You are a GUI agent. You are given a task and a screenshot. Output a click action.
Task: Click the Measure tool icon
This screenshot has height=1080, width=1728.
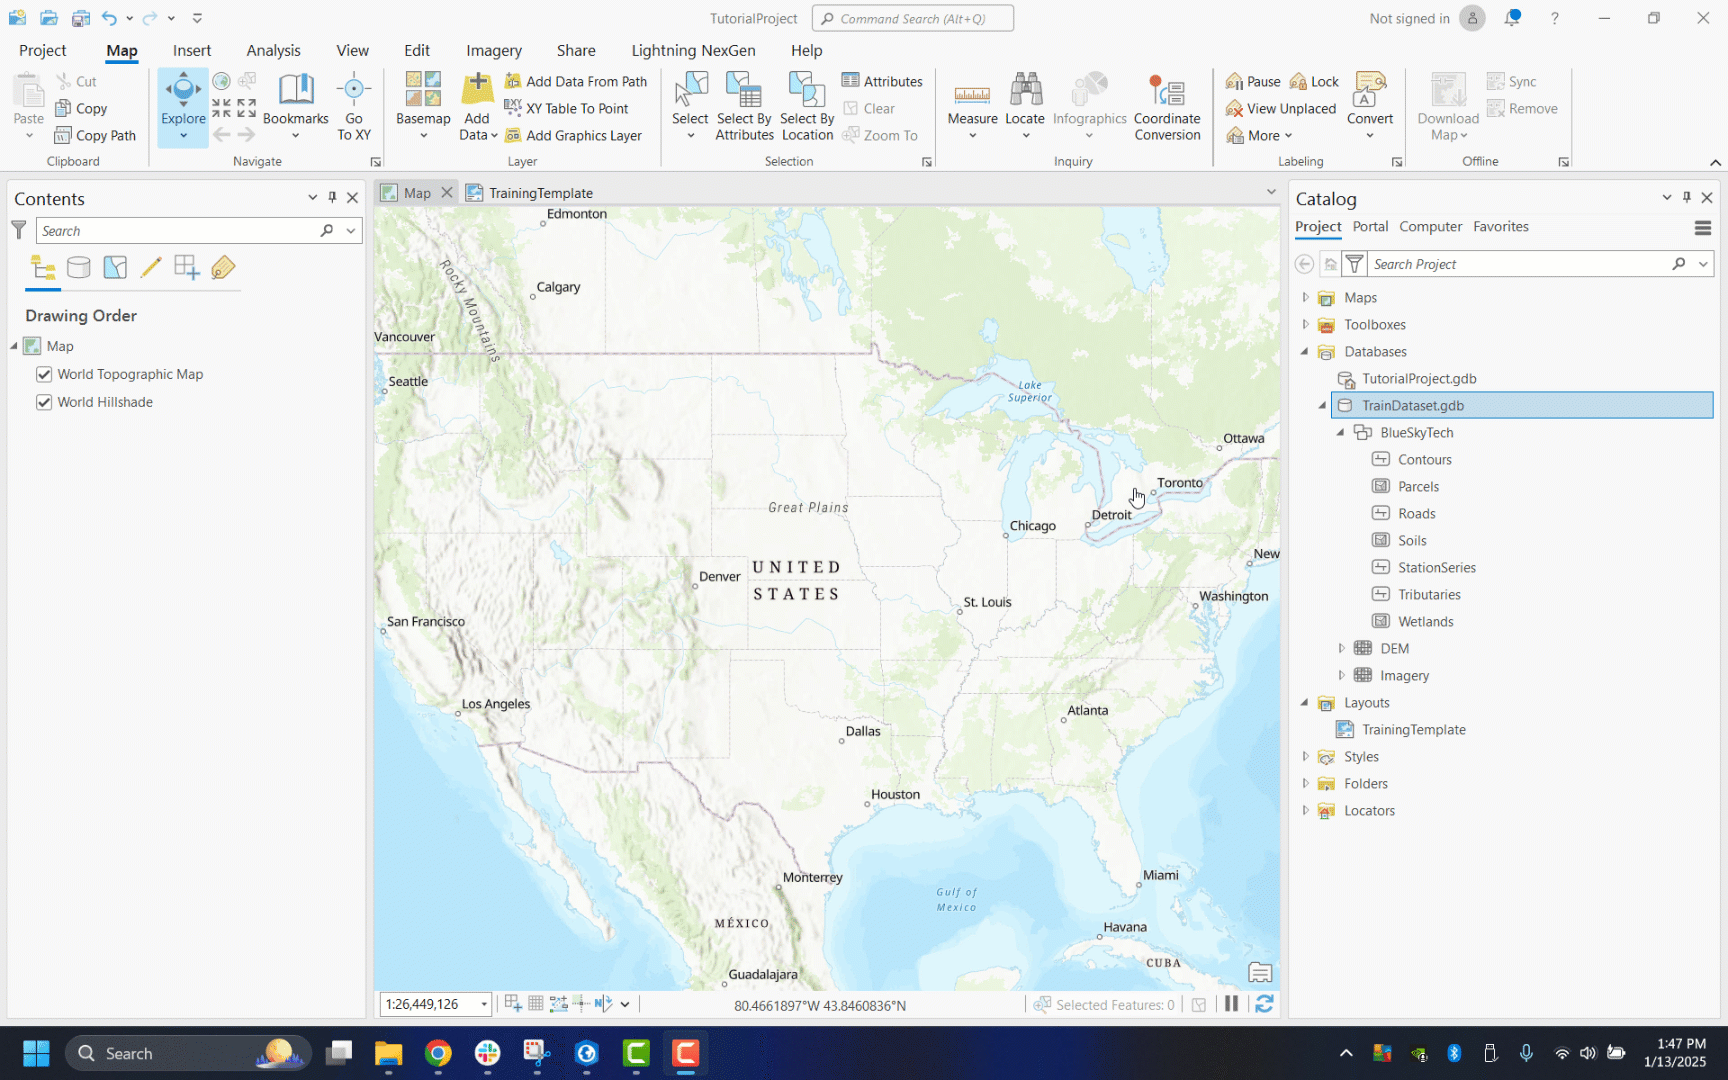pyautogui.click(x=972, y=95)
